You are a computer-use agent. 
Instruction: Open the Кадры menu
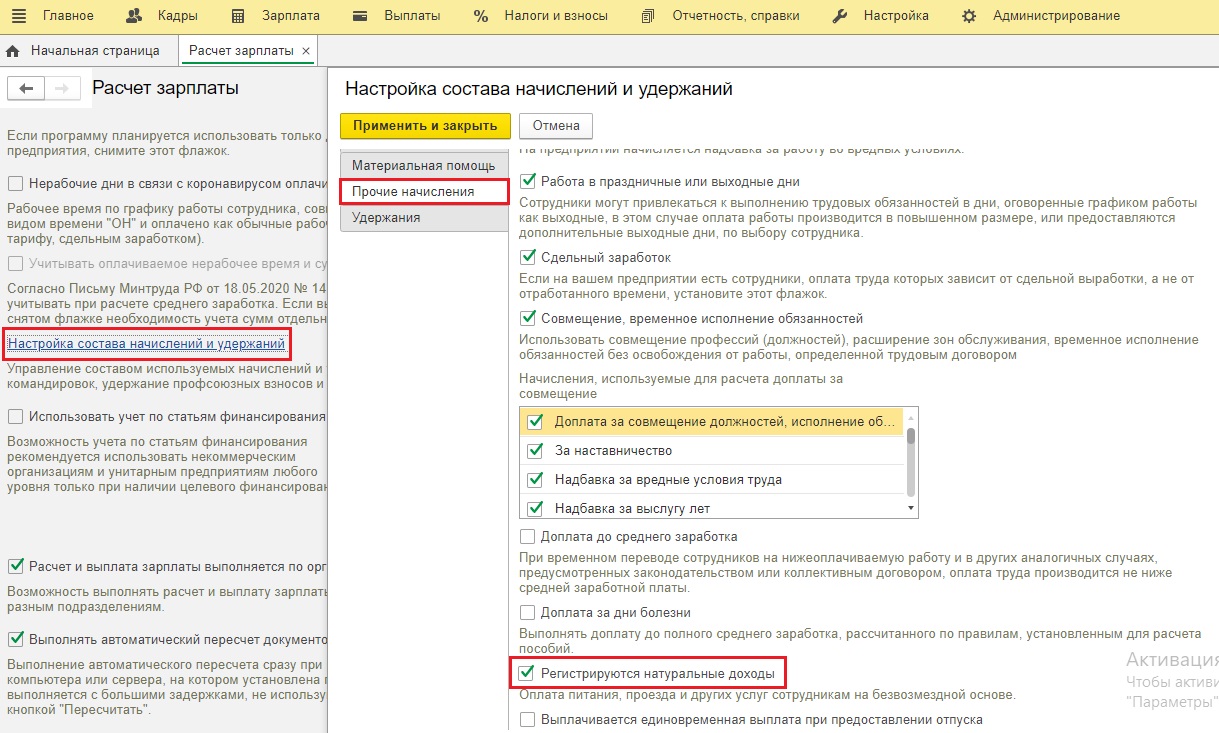177,16
